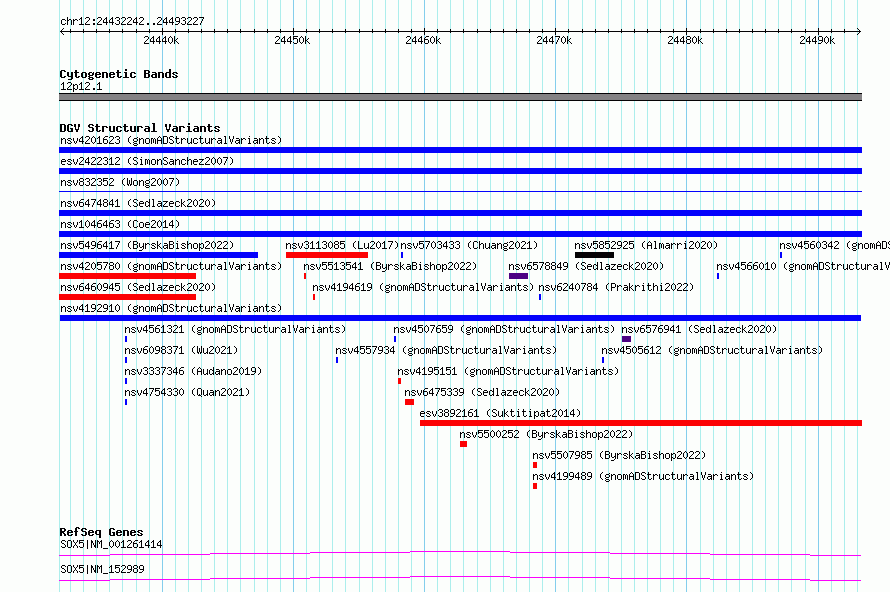This screenshot has width=890, height=592.
Task: Click the blue bar under nsv4192910
Action: pos(460,318)
